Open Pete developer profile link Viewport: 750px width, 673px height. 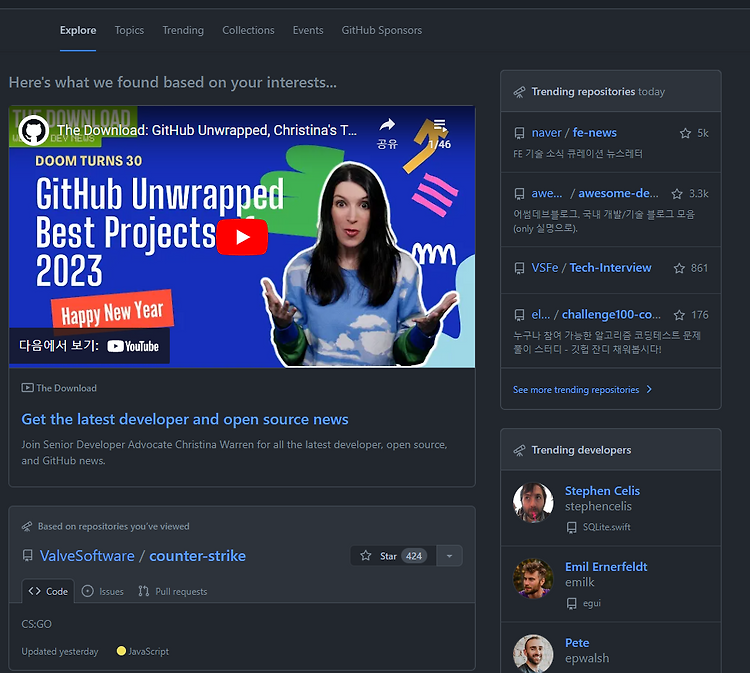[577, 643]
